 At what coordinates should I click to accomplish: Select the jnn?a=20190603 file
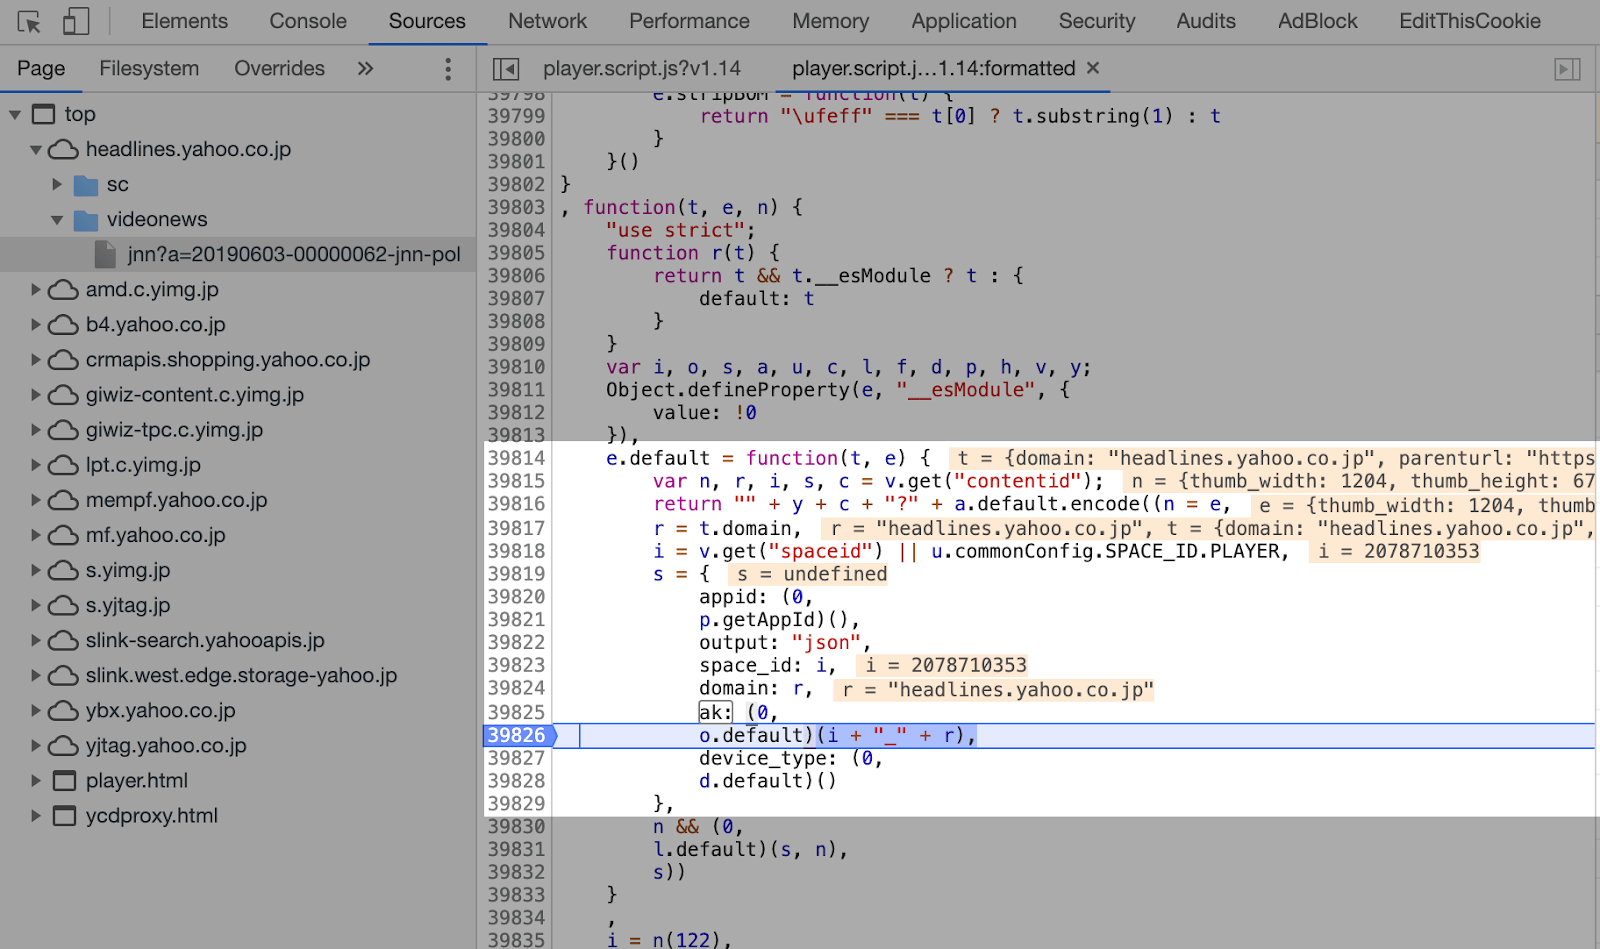tap(293, 254)
